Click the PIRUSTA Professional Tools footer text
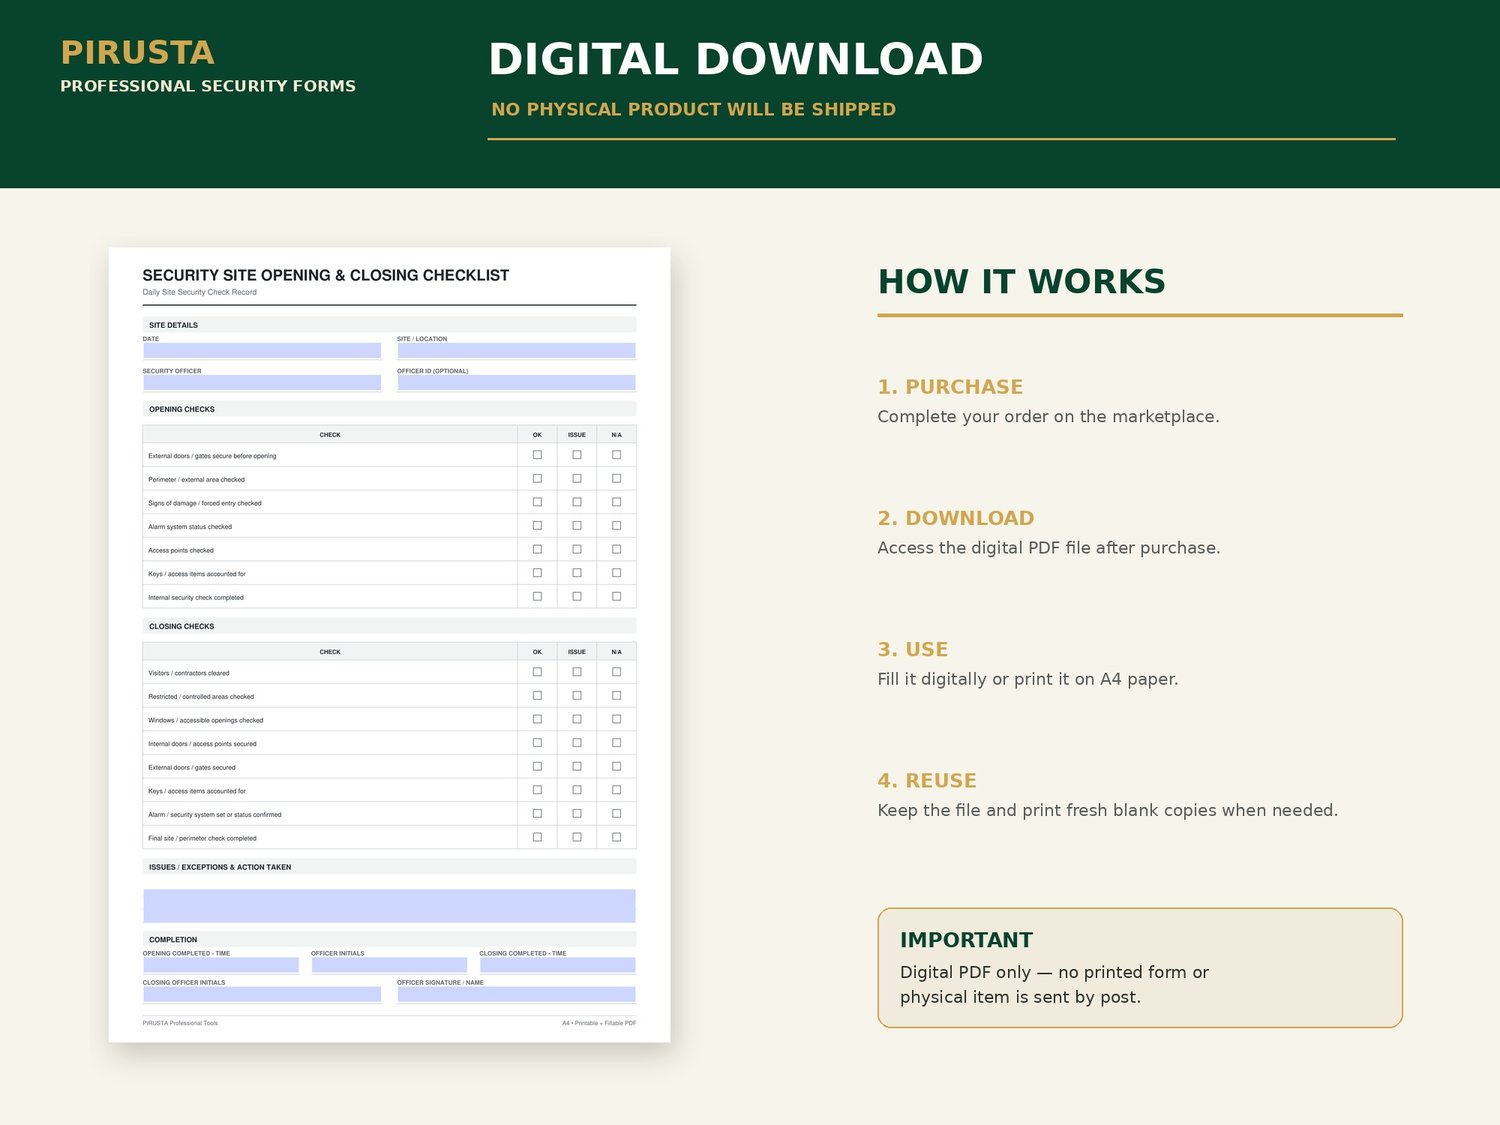Screen dimensions: 1500x1125 [x=180, y=1023]
